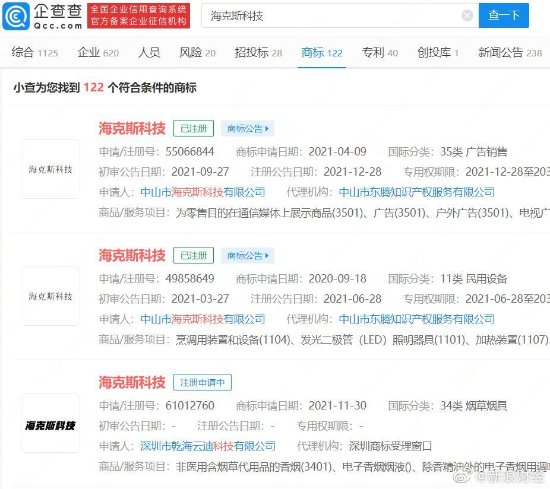Select goods text starting 非医用含烟草代用品的香烟

tap(362, 467)
